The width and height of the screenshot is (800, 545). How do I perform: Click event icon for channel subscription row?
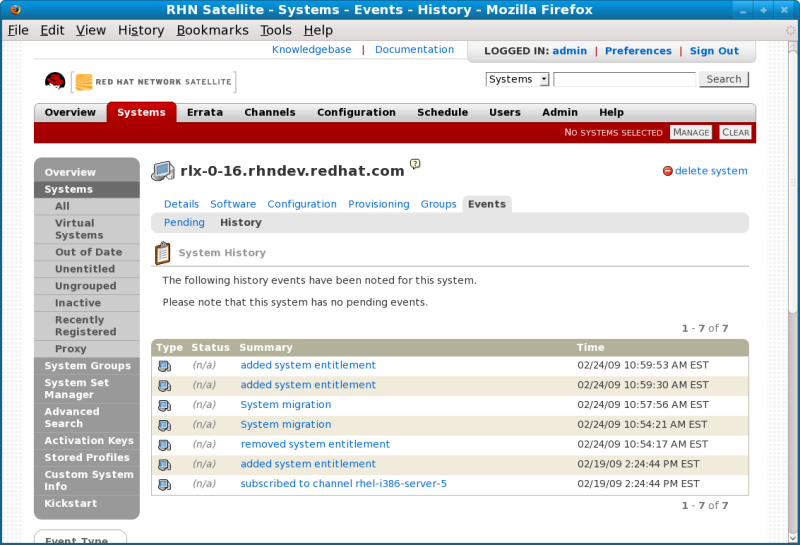[x=164, y=485]
